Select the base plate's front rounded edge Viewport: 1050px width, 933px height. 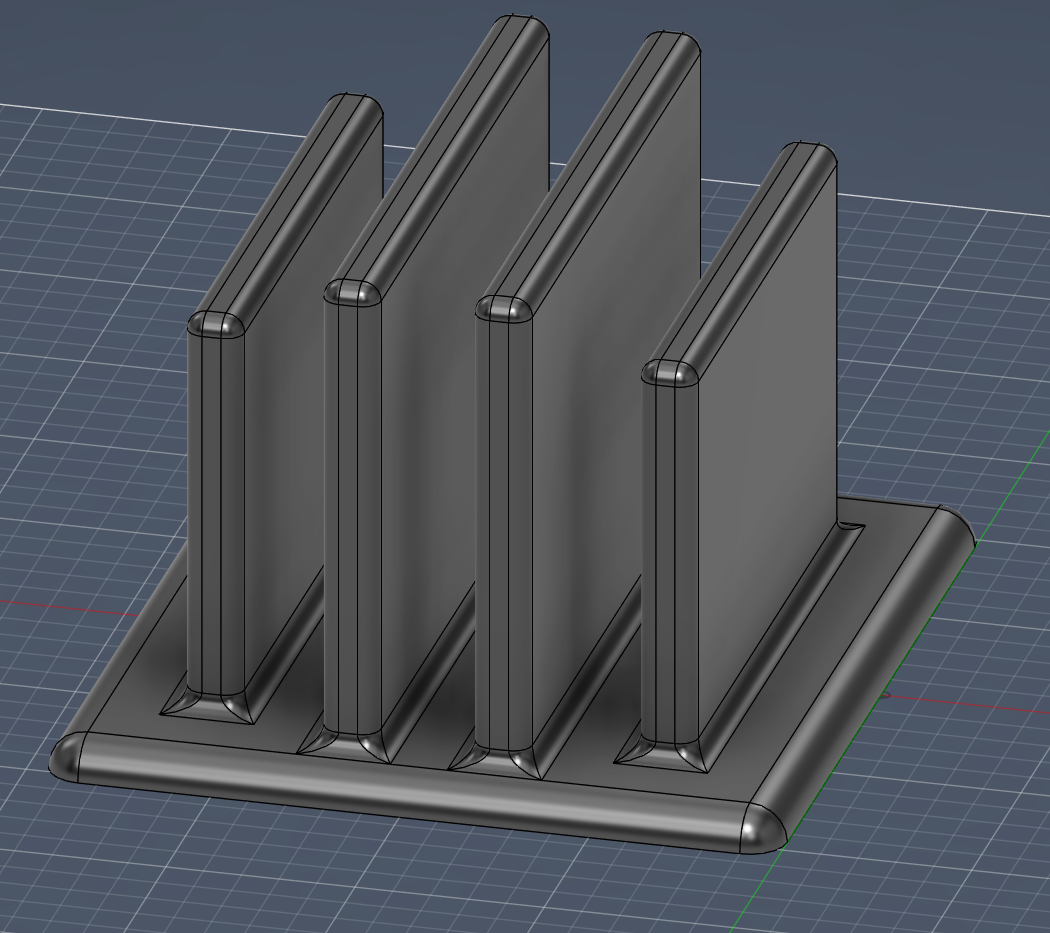tap(412, 795)
